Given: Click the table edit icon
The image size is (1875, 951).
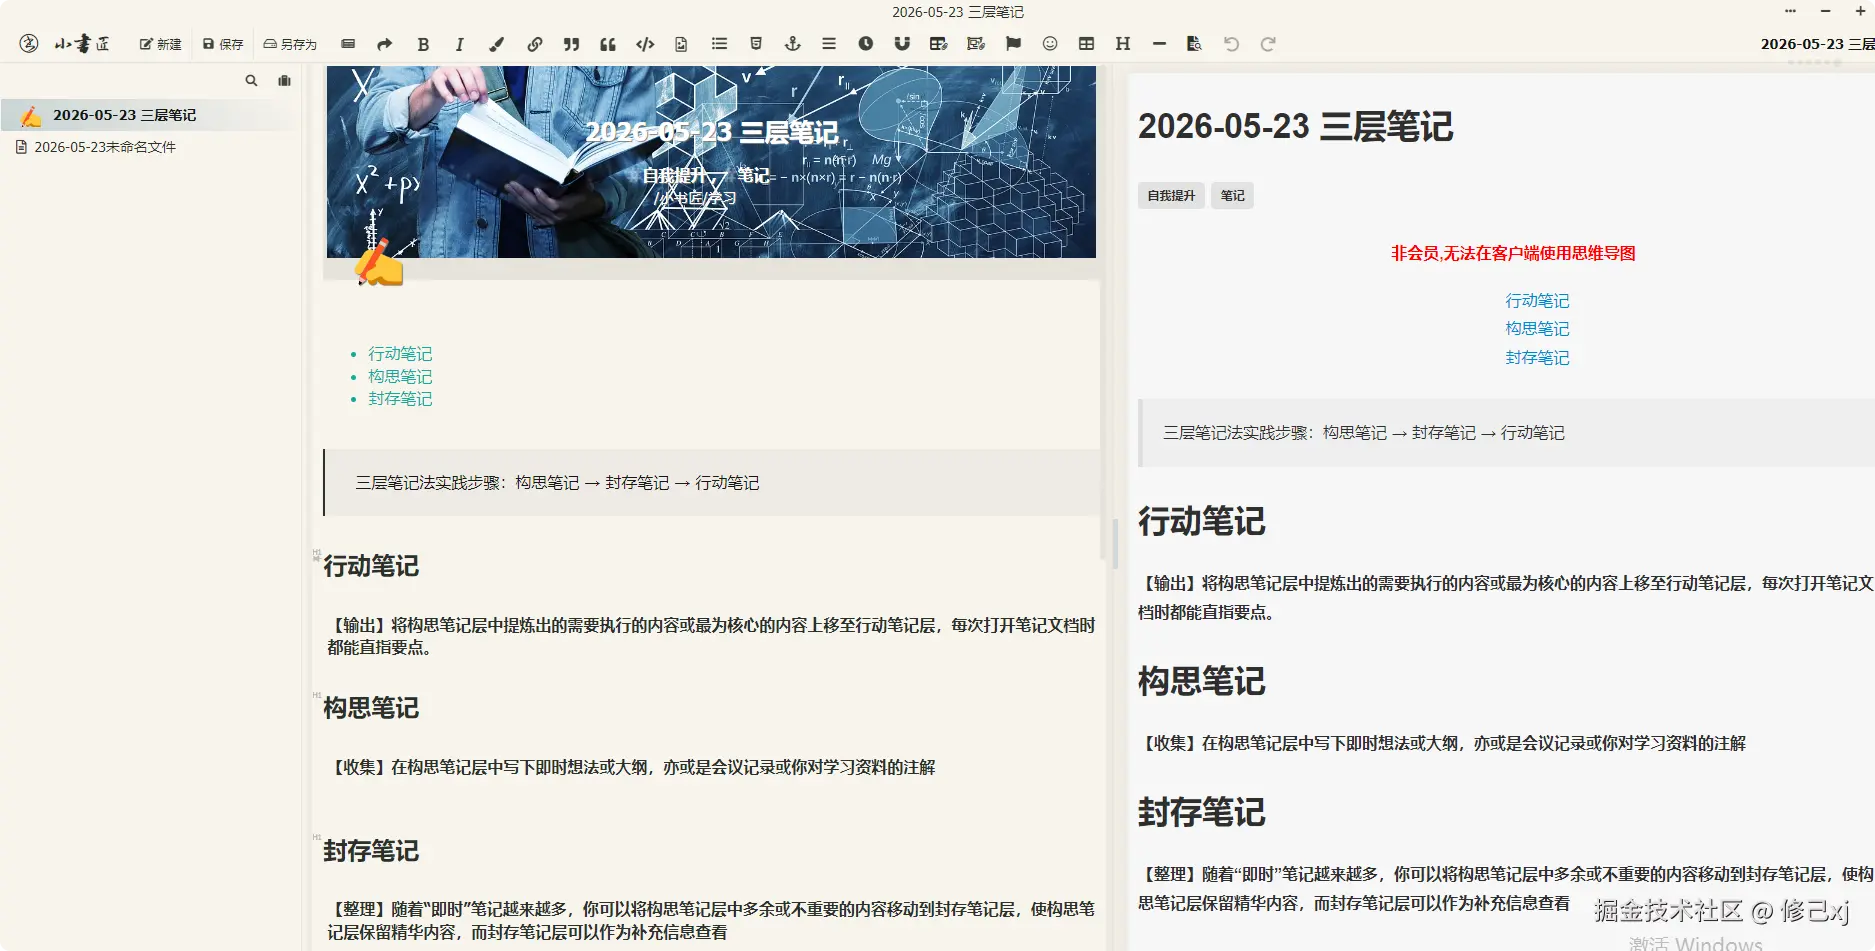Looking at the screenshot, I should 938,44.
